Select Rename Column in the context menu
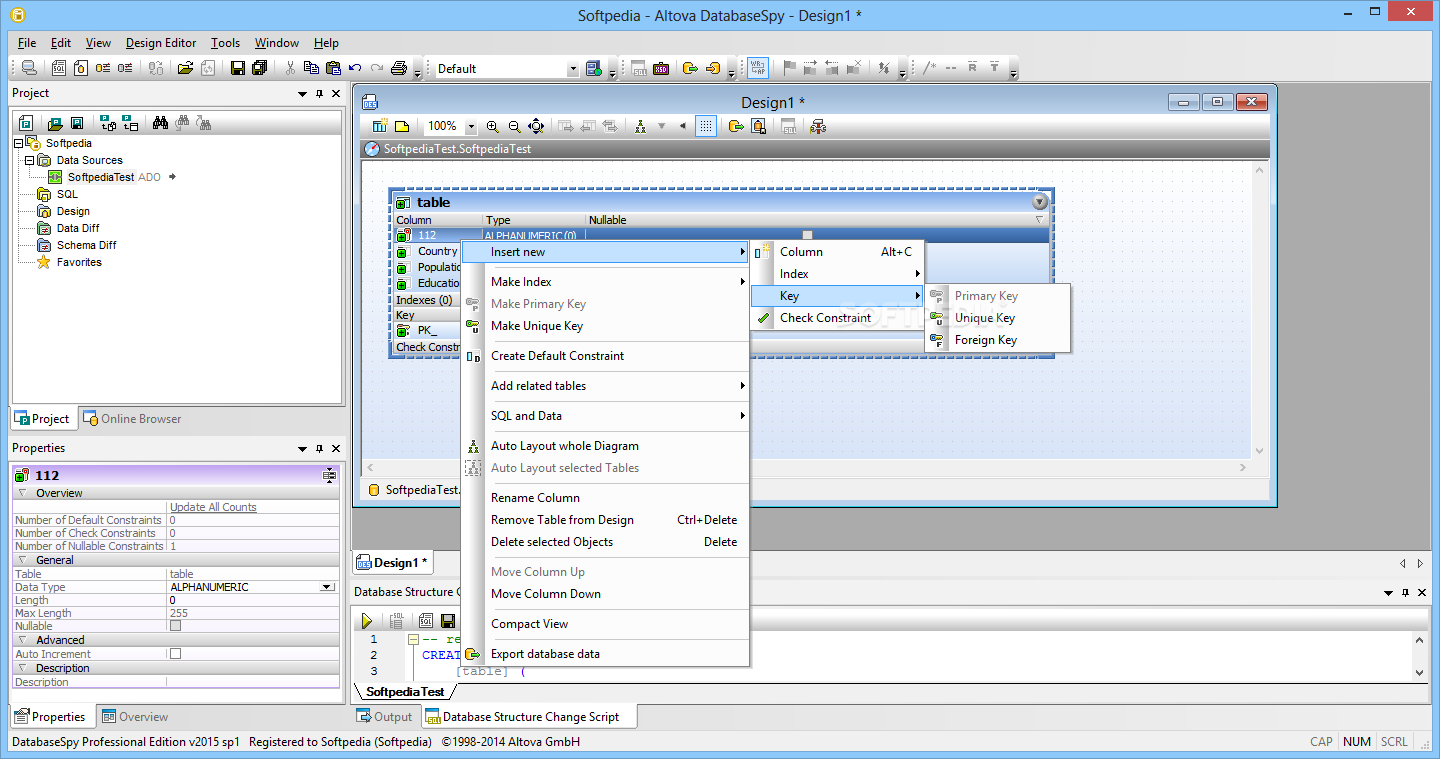The height and width of the screenshot is (759, 1440). point(605,498)
